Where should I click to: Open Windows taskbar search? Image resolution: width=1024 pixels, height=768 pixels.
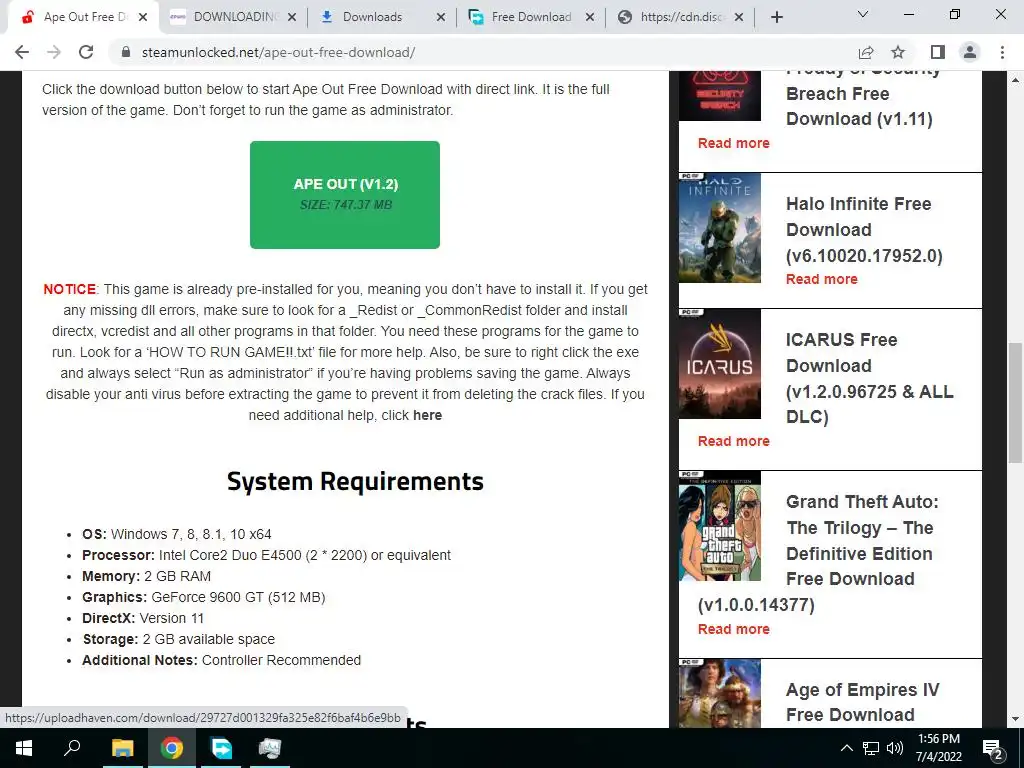pyautogui.click(x=72, y=748)
